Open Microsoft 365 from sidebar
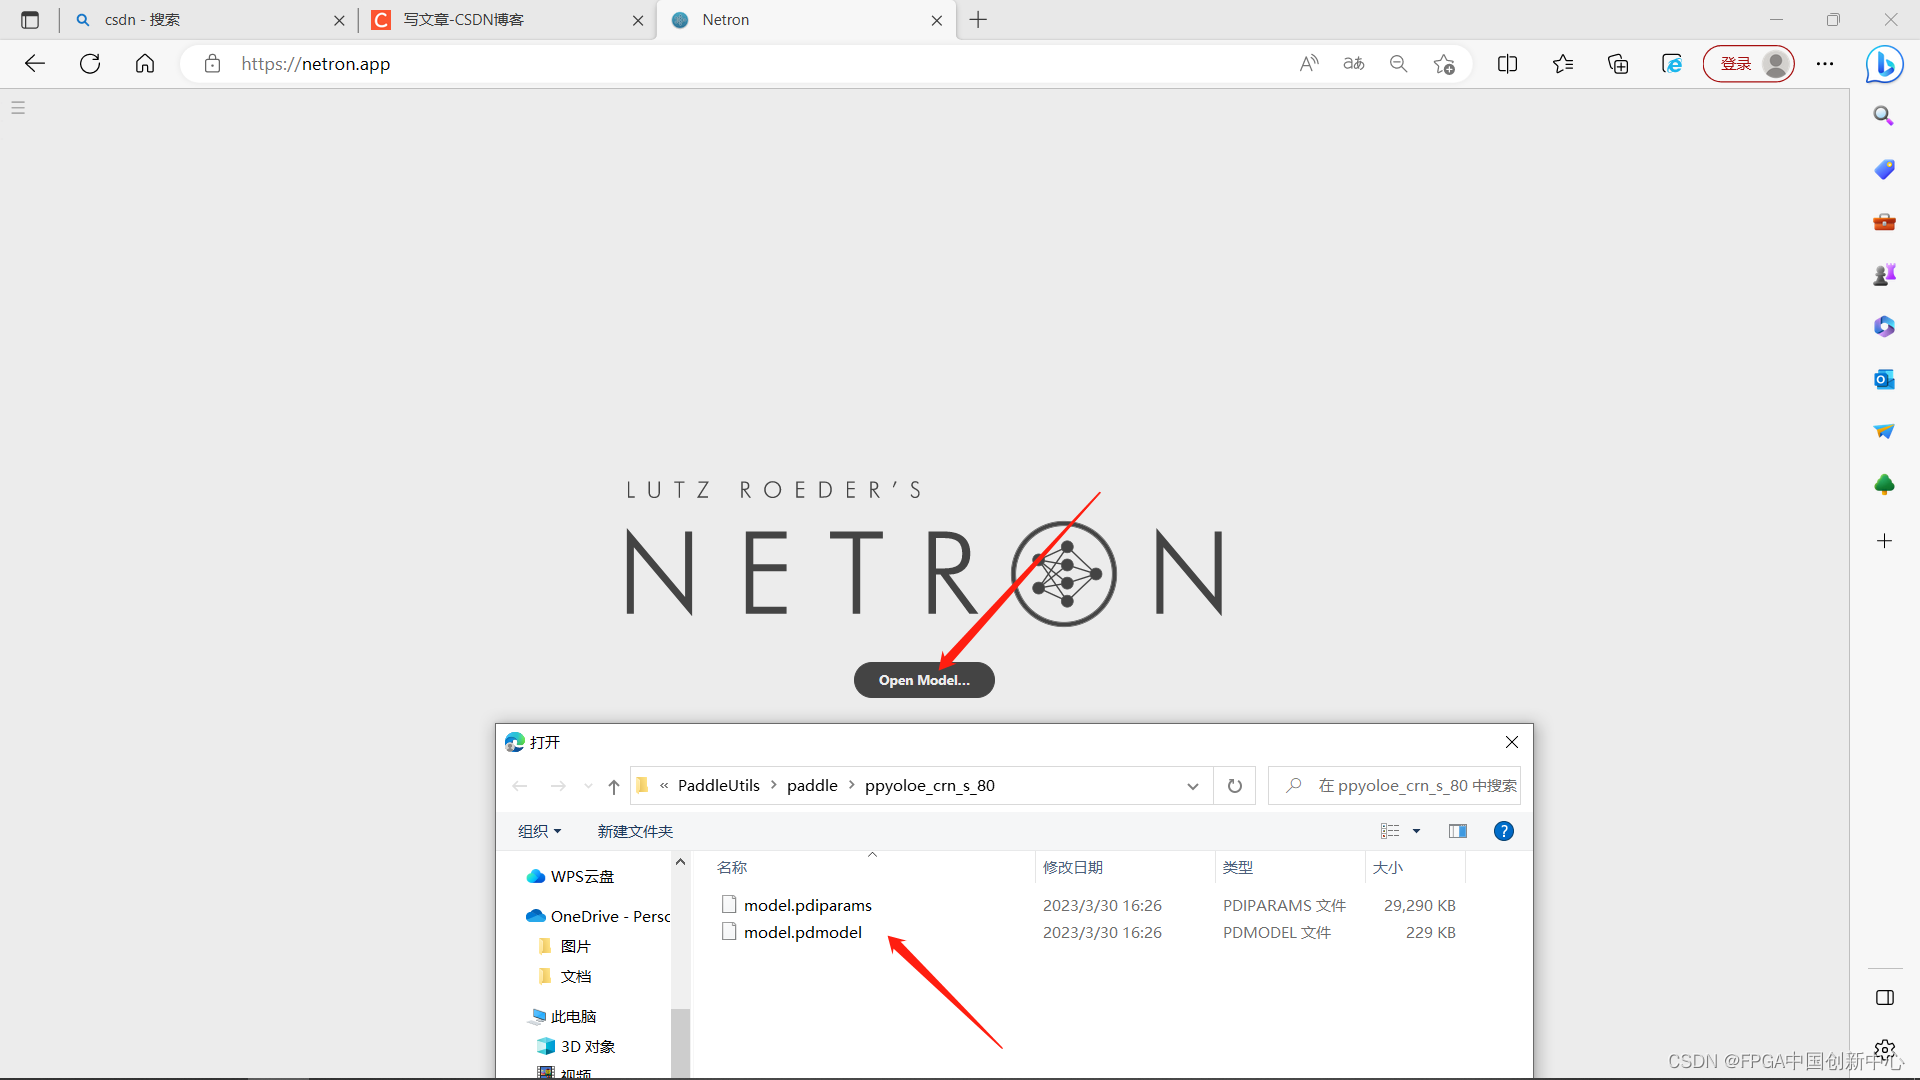 1884,326
